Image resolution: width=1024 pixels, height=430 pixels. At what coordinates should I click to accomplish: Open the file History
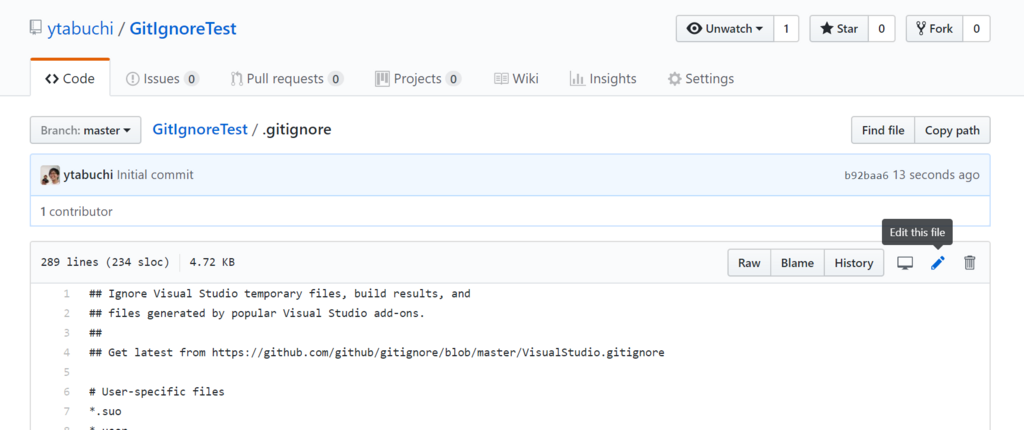pos(854,263)
